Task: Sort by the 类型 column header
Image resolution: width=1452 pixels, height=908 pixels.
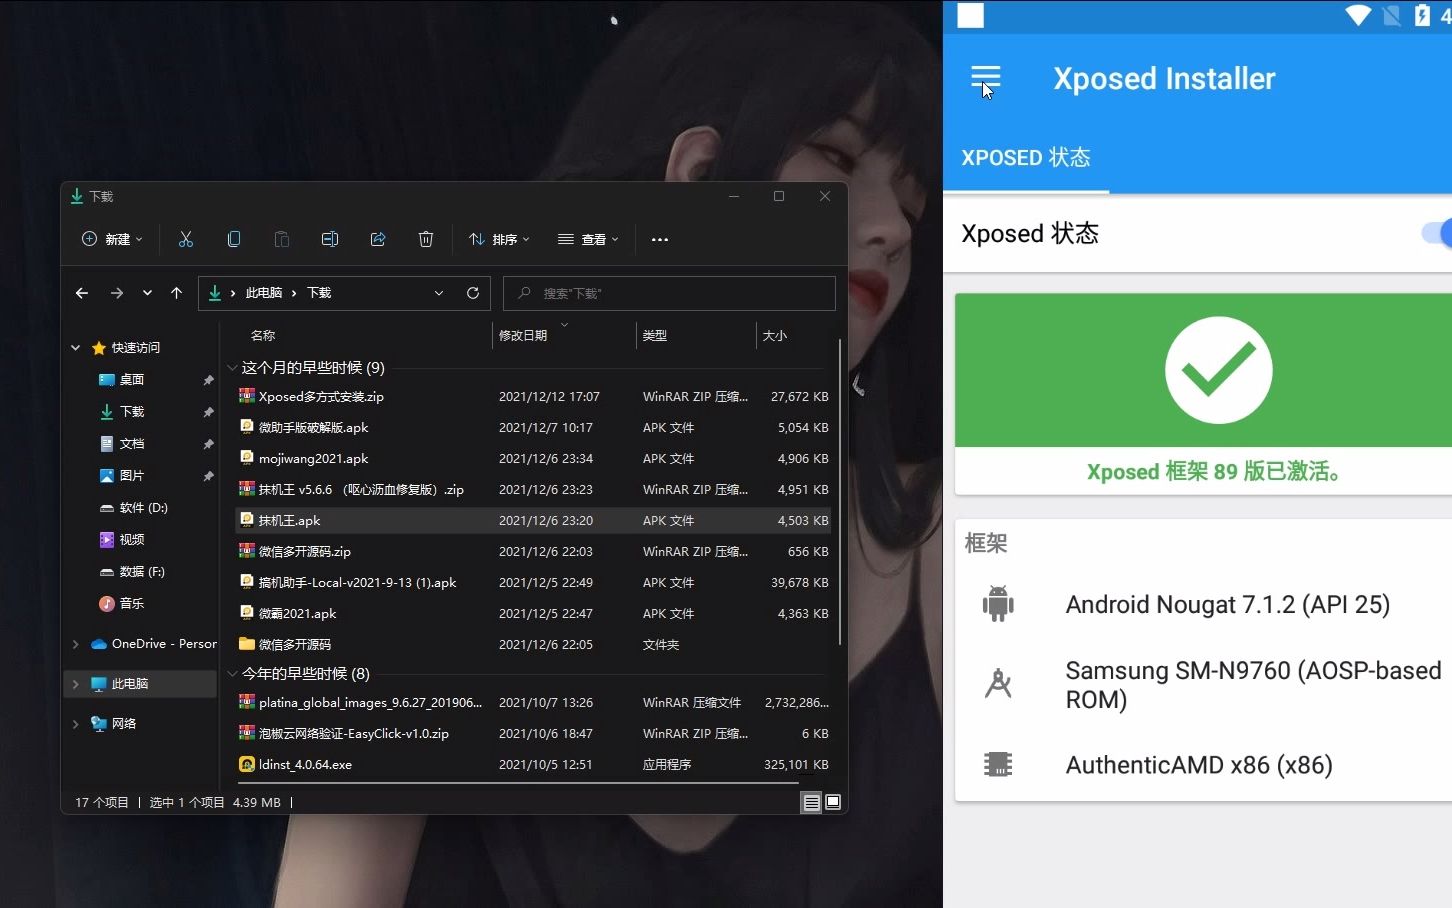Action: click(655, 336)
